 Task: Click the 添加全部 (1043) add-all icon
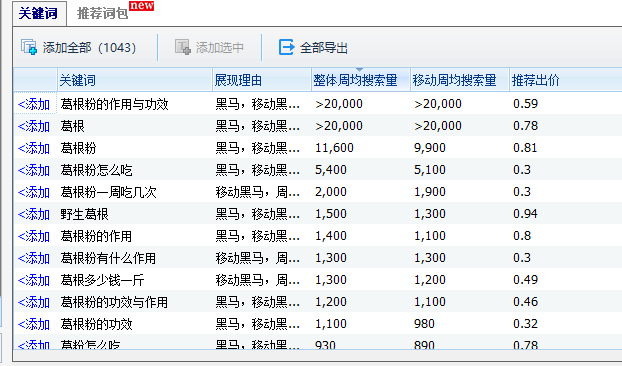[x=29, y=47]
